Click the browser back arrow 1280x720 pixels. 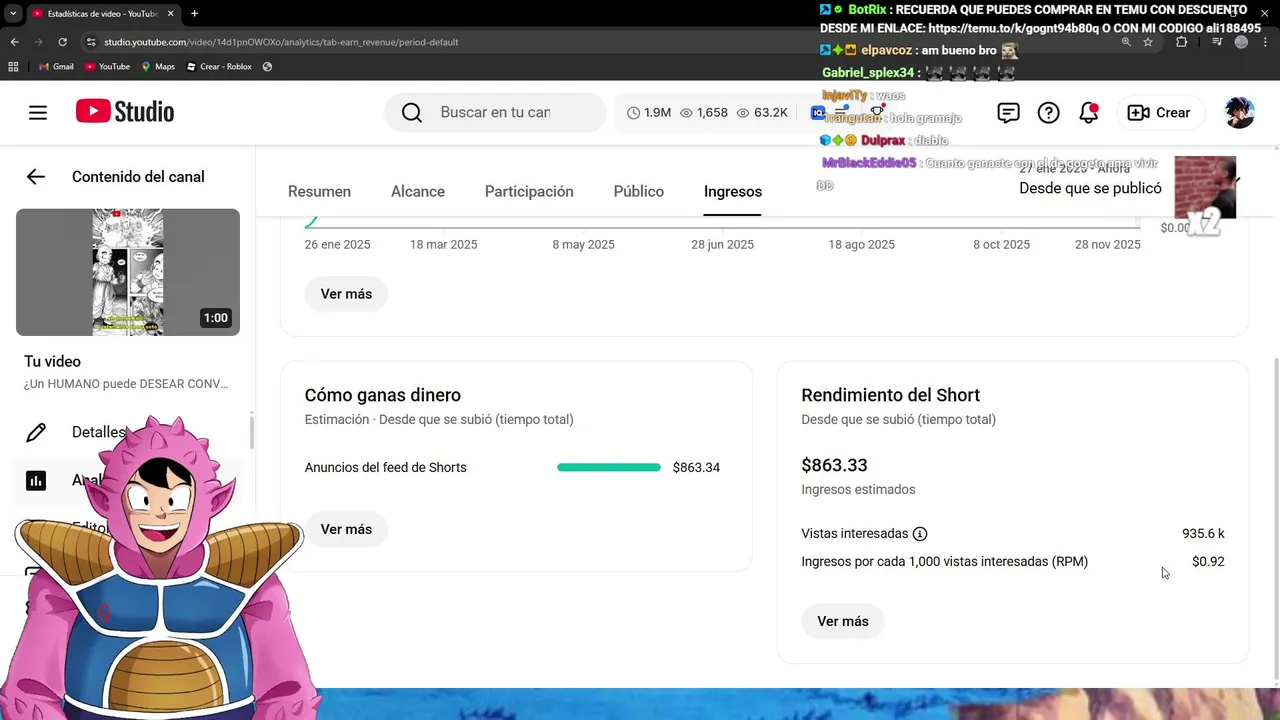[14, 42]
